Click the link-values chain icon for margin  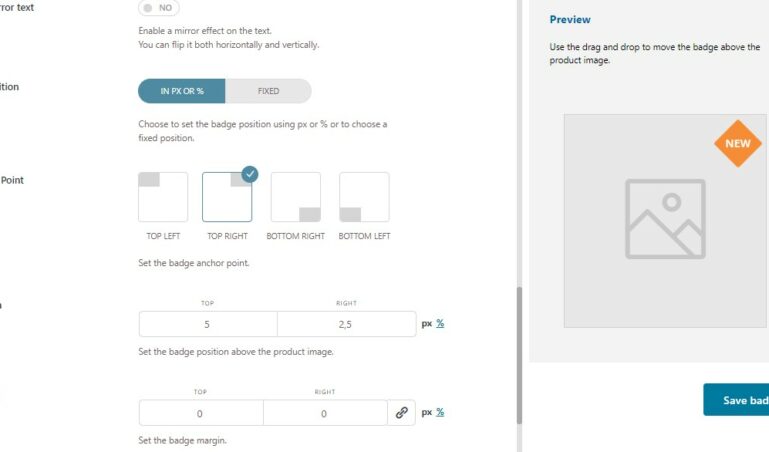(x=402, y=413)
